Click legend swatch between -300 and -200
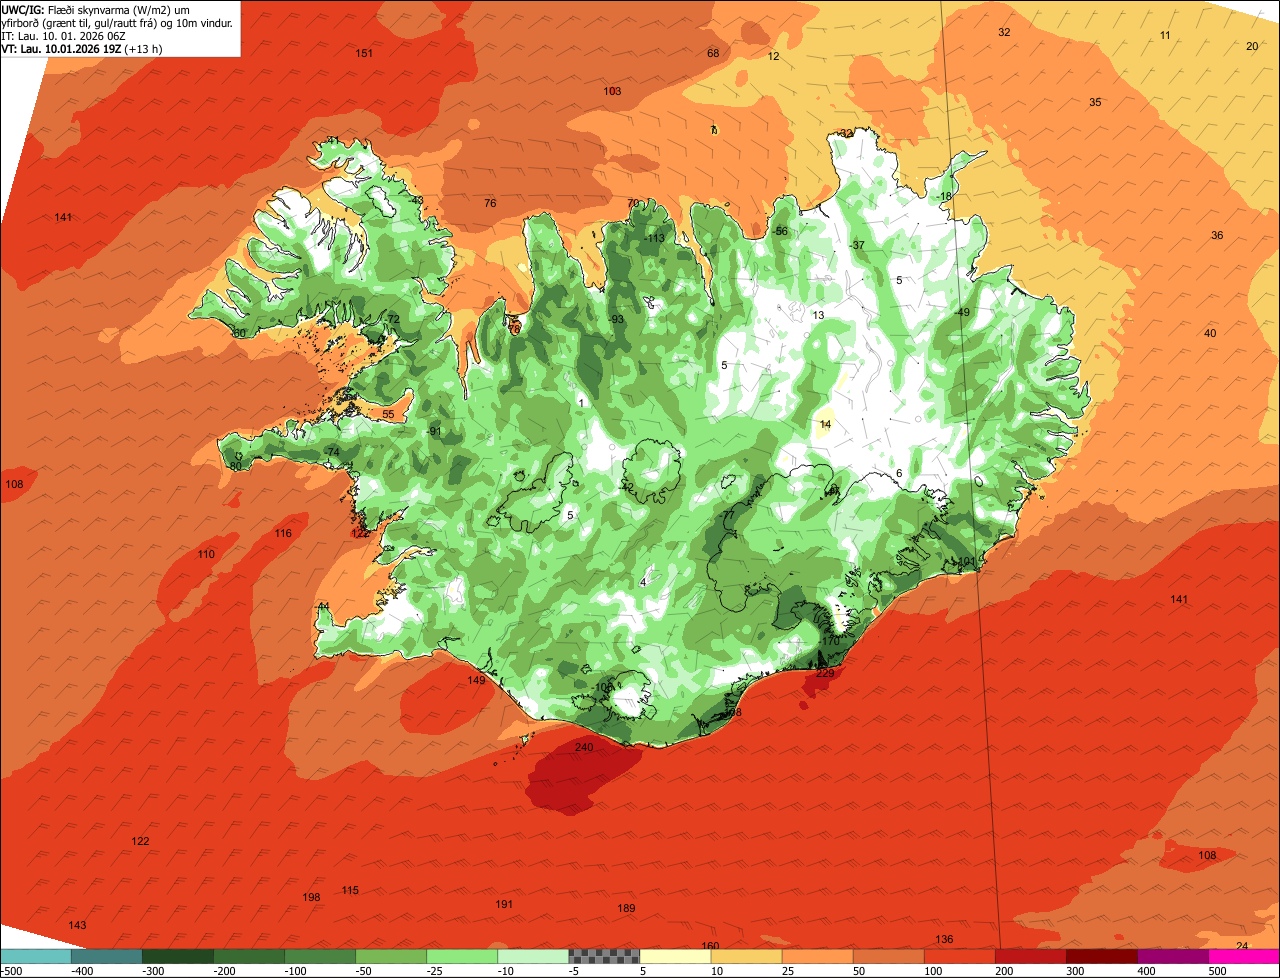The image size is (1280, 978). [178, 956]
